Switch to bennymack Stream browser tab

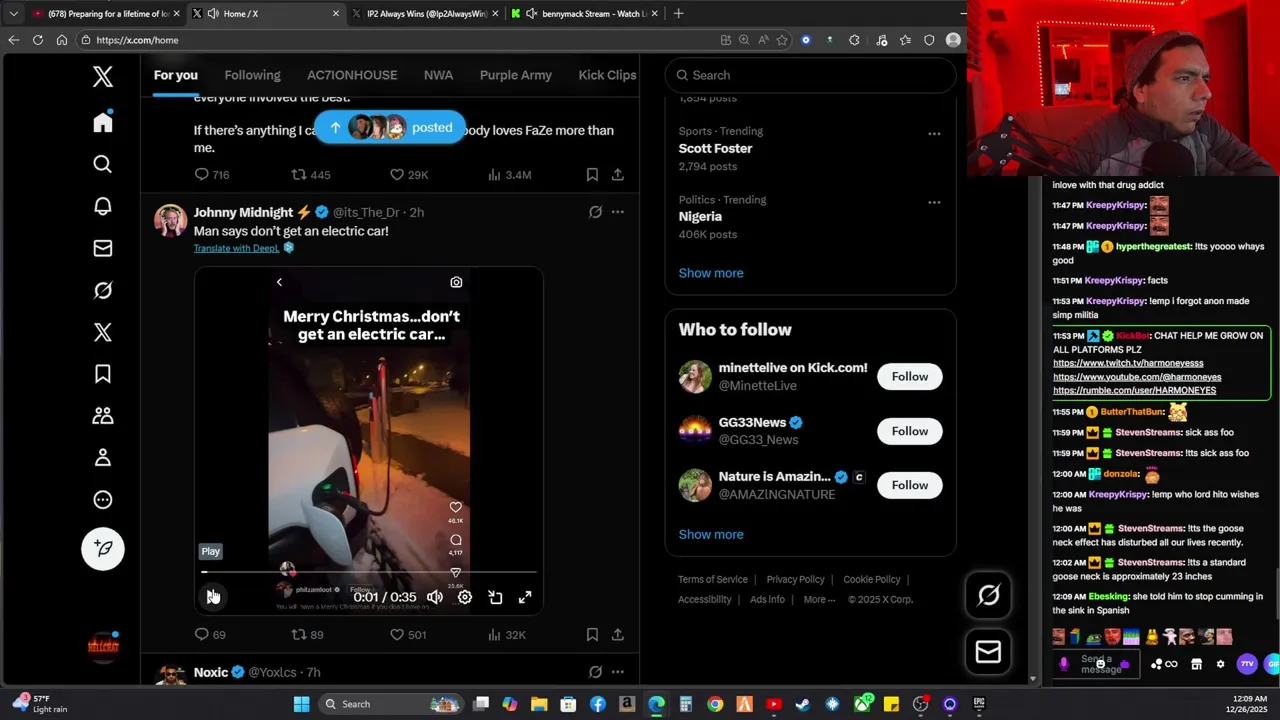point(582,13)
